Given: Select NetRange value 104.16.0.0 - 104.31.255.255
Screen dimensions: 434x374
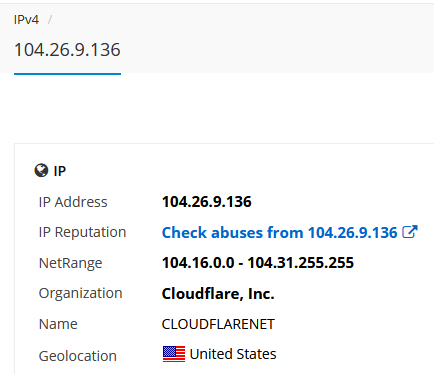Looking at the screenshot, I should [258, 263].
